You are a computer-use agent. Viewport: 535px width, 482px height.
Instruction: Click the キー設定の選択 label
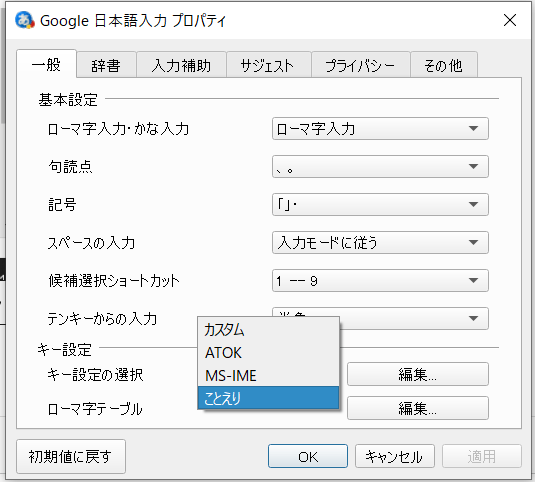pyautogui.click(x=95, y=375)
